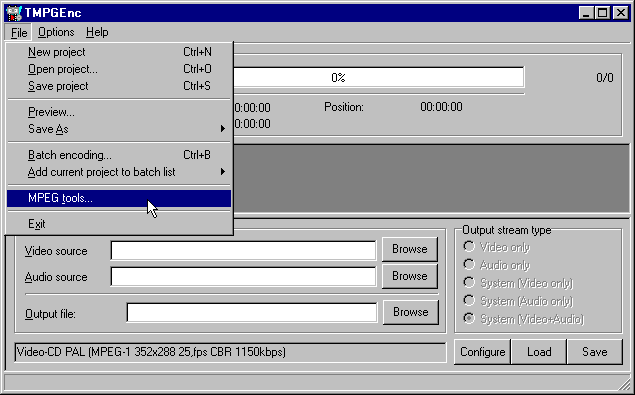
Task: Focus the Video source input field
Action: click(243, 251)
